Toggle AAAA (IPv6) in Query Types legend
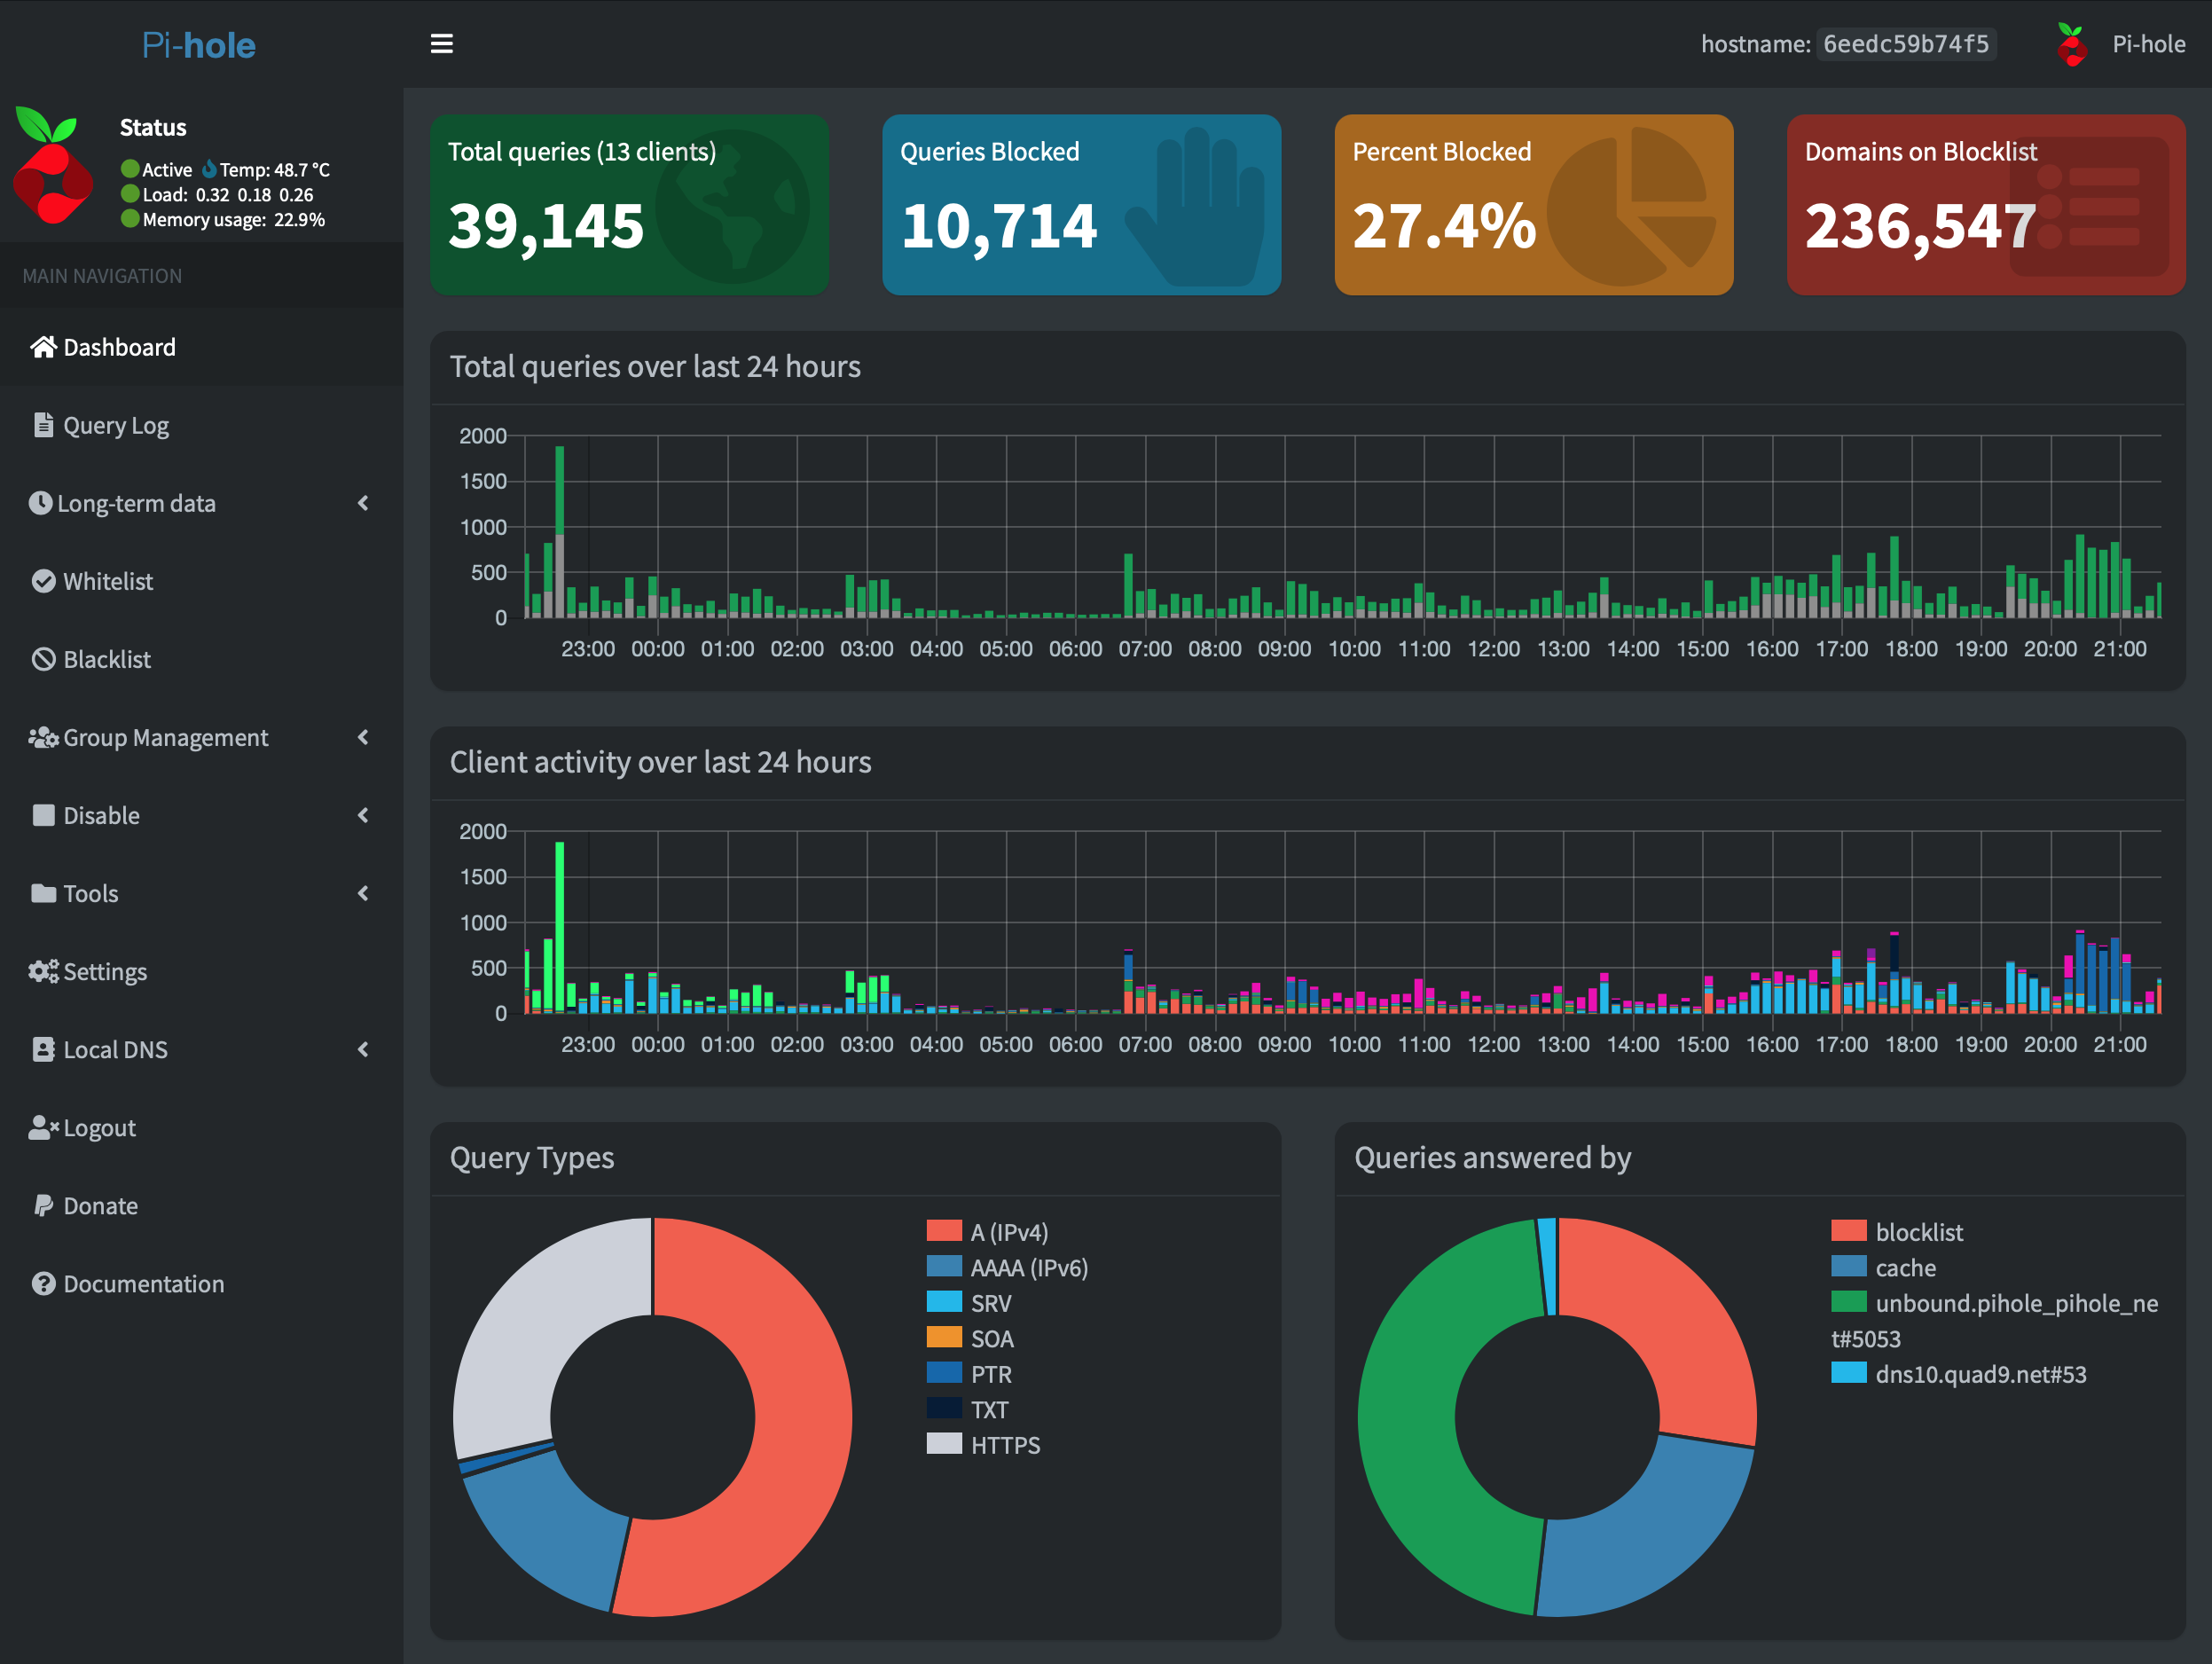Viewport: 2212px width, 1664px height. (1007, 1267)
